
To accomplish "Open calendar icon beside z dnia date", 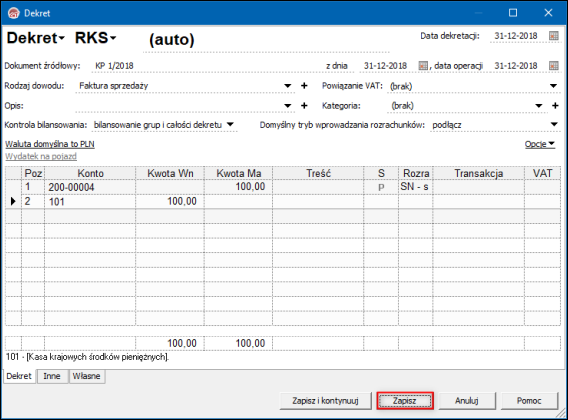I will pyautogui.click(x=423, y=66).
